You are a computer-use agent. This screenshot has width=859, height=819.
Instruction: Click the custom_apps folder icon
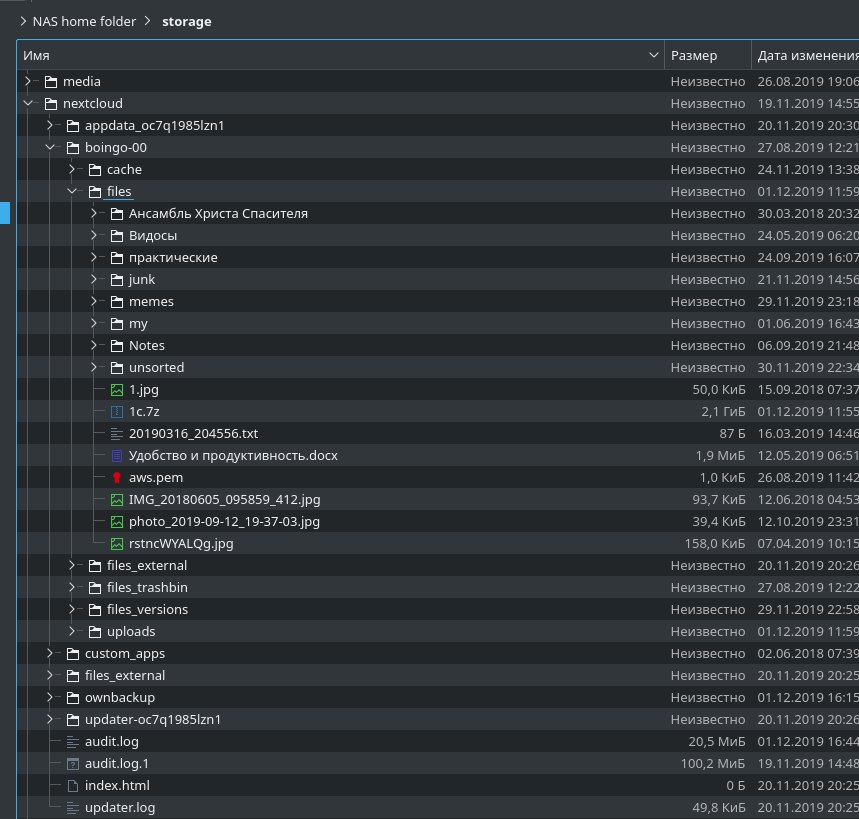tap(73, 654)
